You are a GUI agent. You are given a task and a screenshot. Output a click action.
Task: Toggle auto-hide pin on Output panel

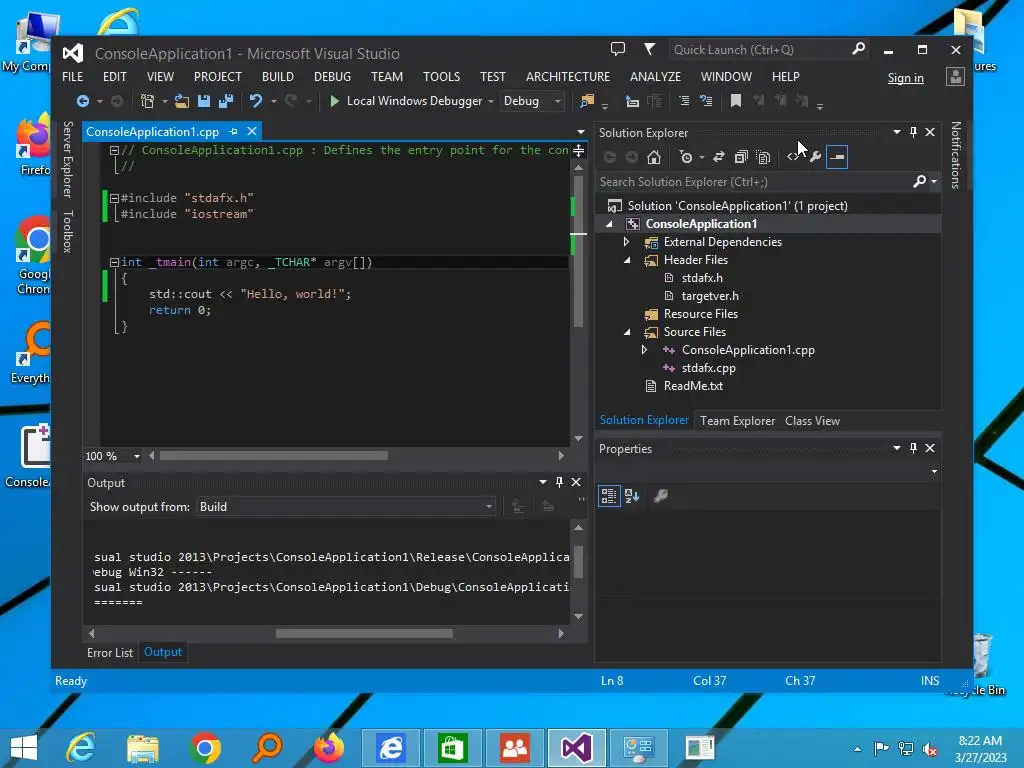click(559, 482)
